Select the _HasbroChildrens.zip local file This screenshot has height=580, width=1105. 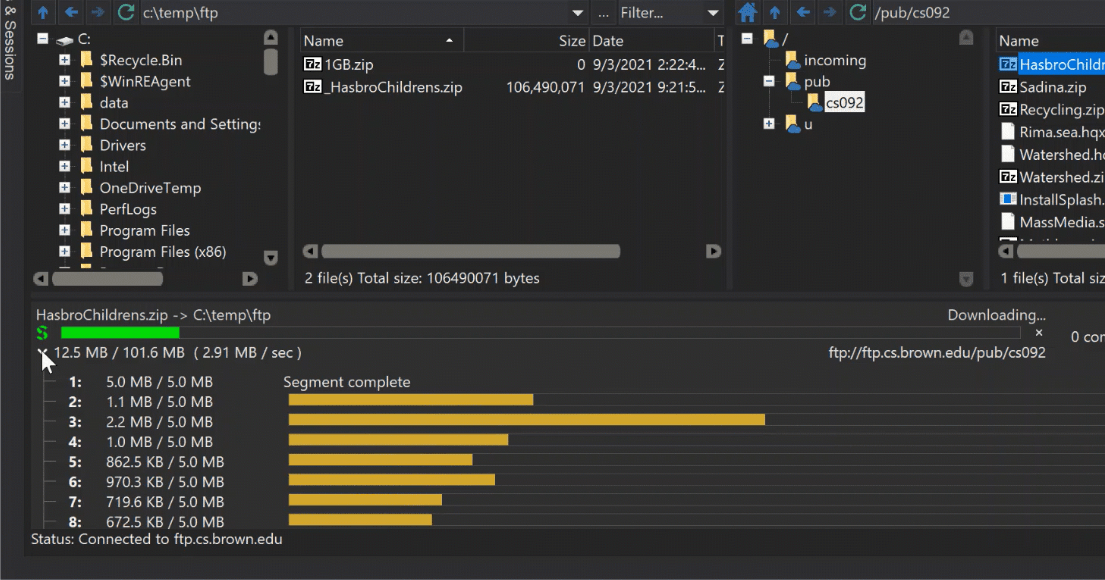pos(393,87)
